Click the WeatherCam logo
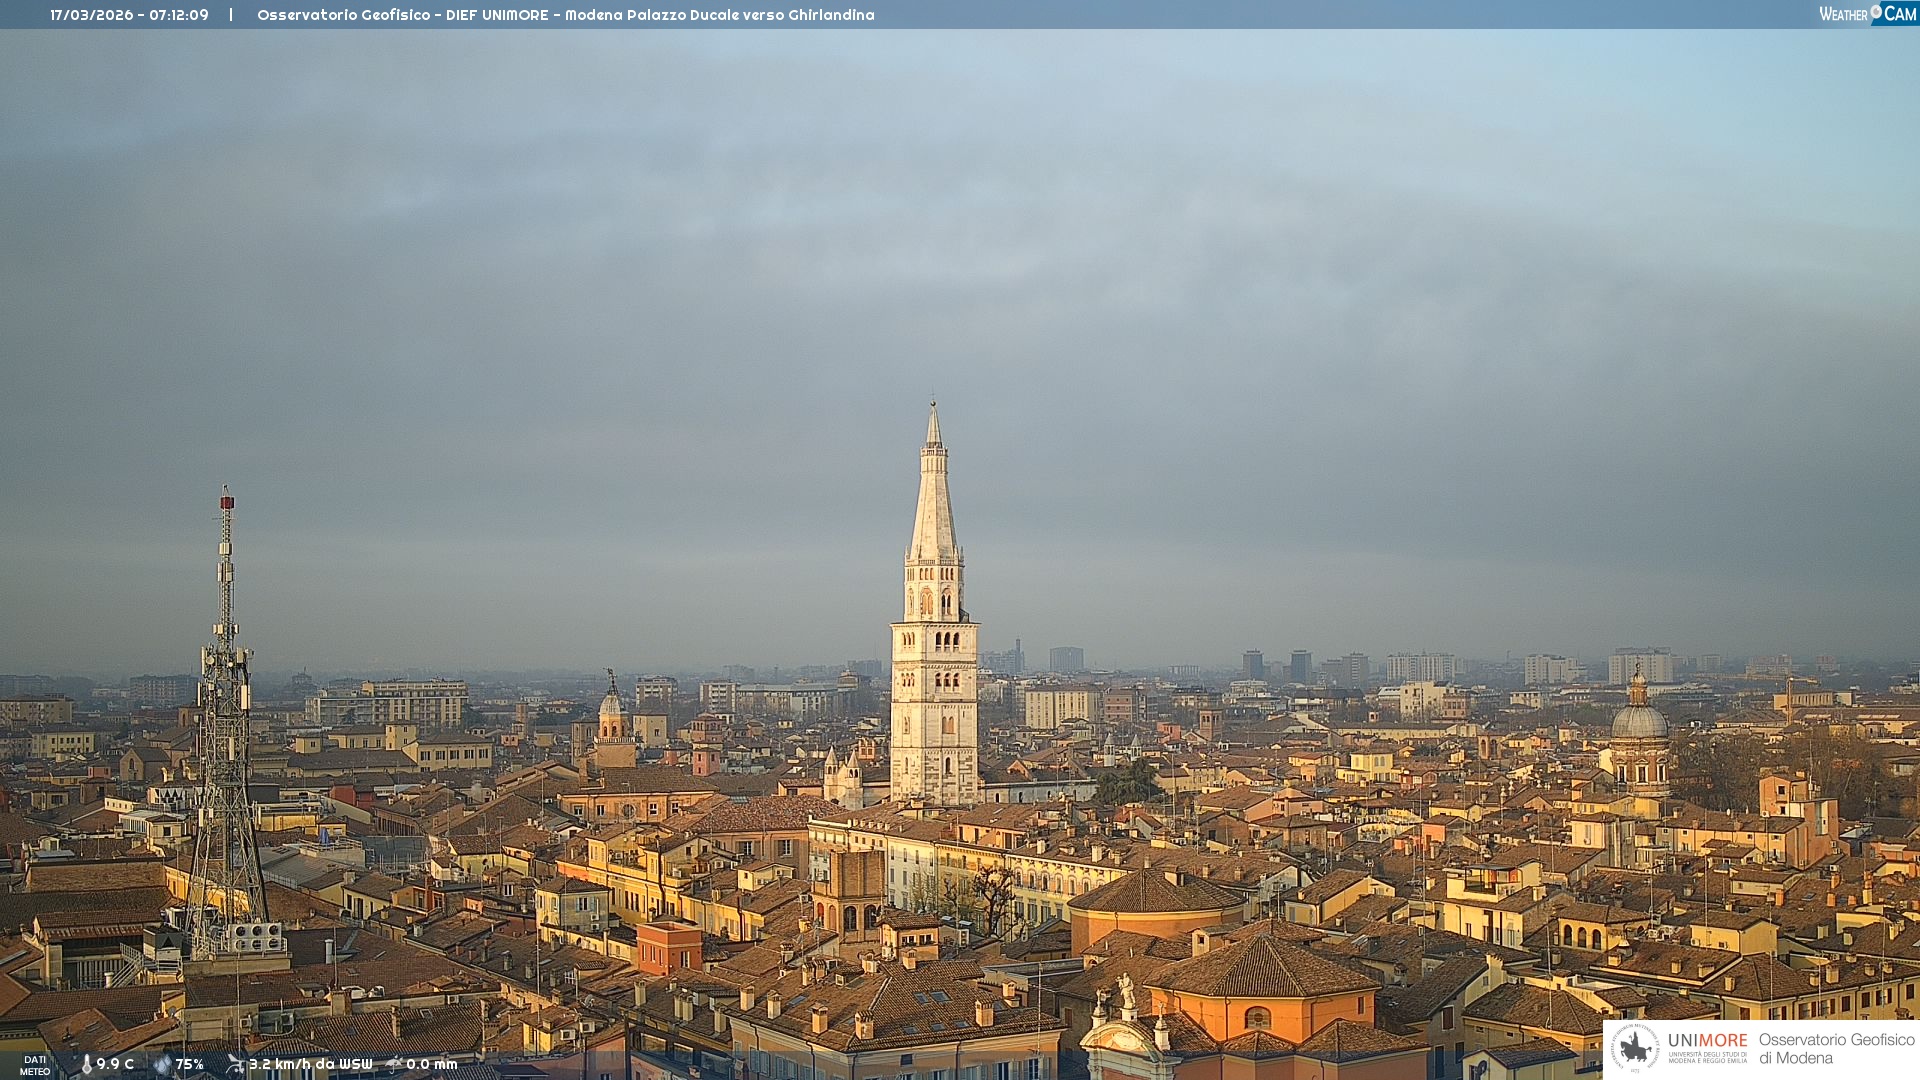 coord(1867,13)
